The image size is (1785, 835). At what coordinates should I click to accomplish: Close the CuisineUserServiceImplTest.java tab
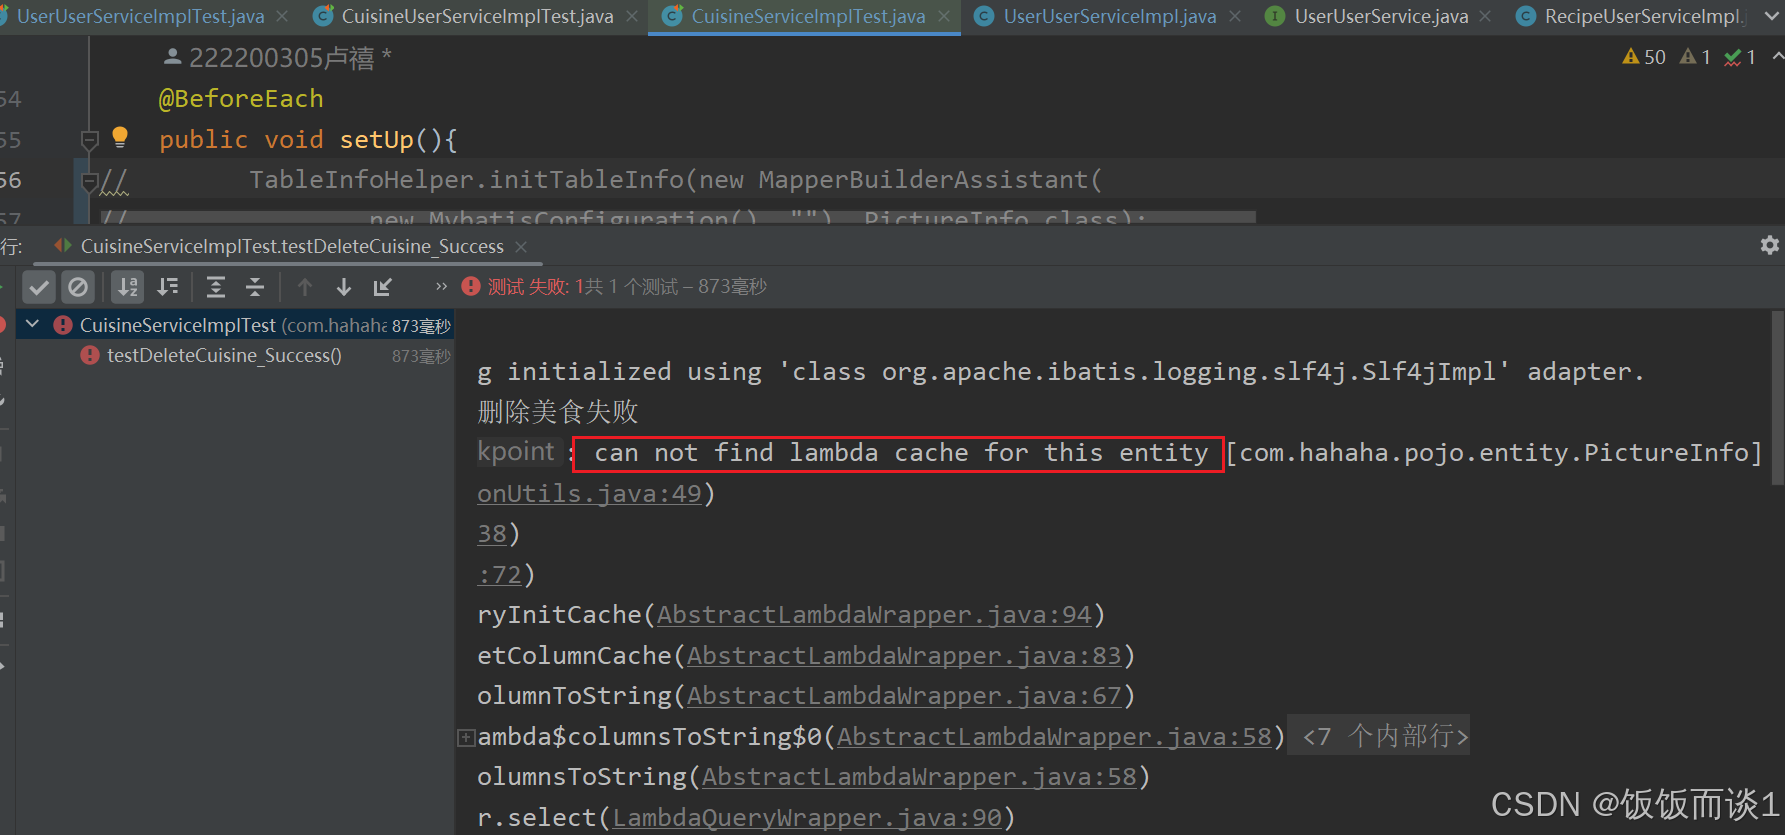click(631, 16)
